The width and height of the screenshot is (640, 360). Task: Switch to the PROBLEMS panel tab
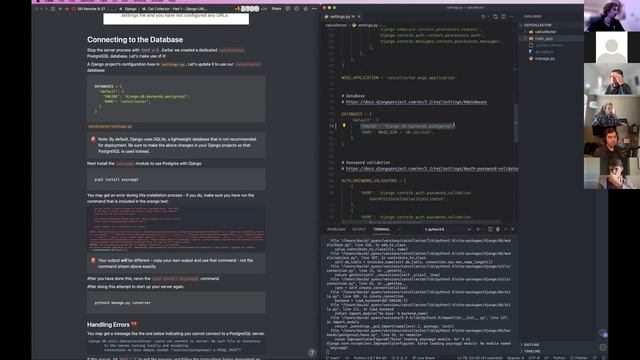pyautogui.click(x=336, y=229)
